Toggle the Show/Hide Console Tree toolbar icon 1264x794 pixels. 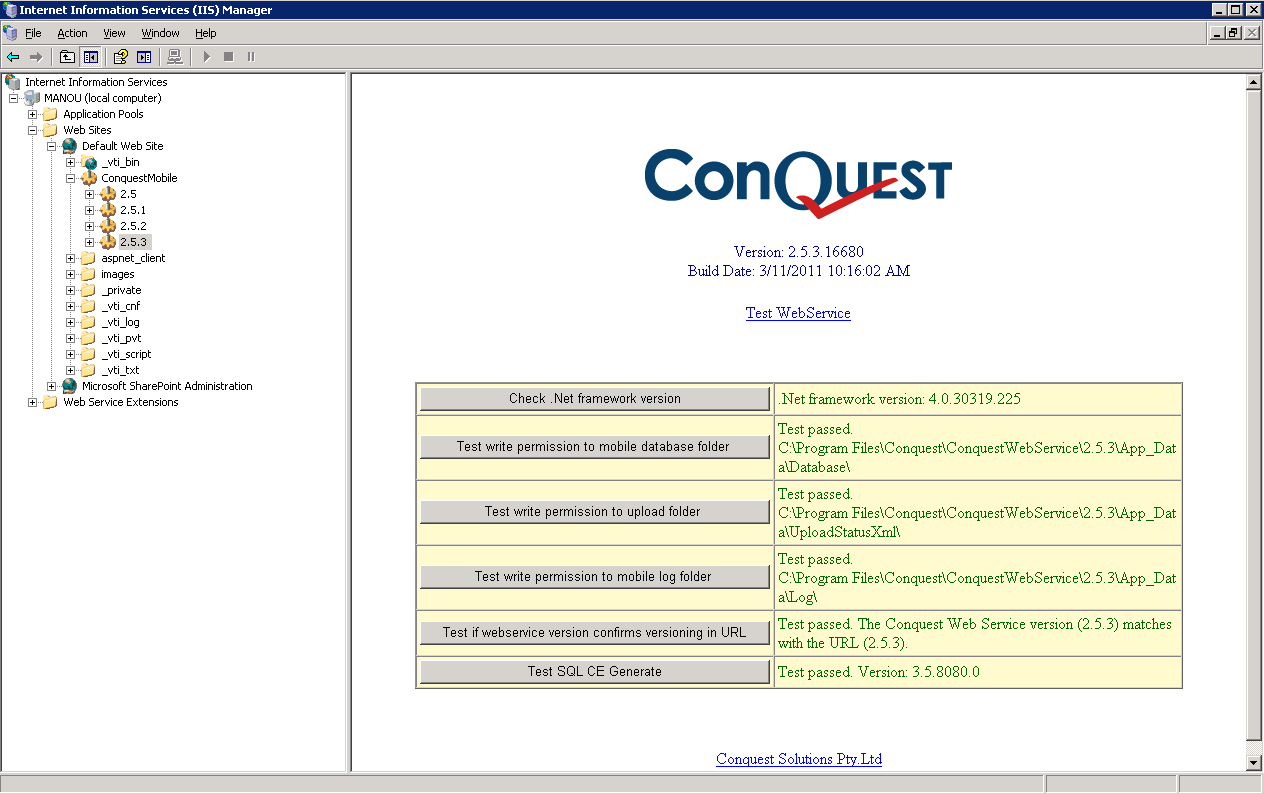(90, 57)
